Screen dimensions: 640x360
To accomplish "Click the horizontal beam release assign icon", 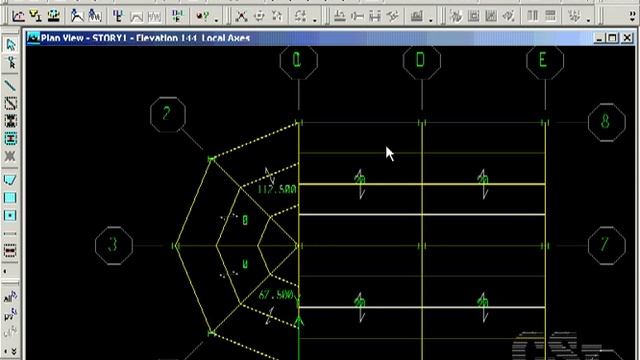I will [357, 16].
